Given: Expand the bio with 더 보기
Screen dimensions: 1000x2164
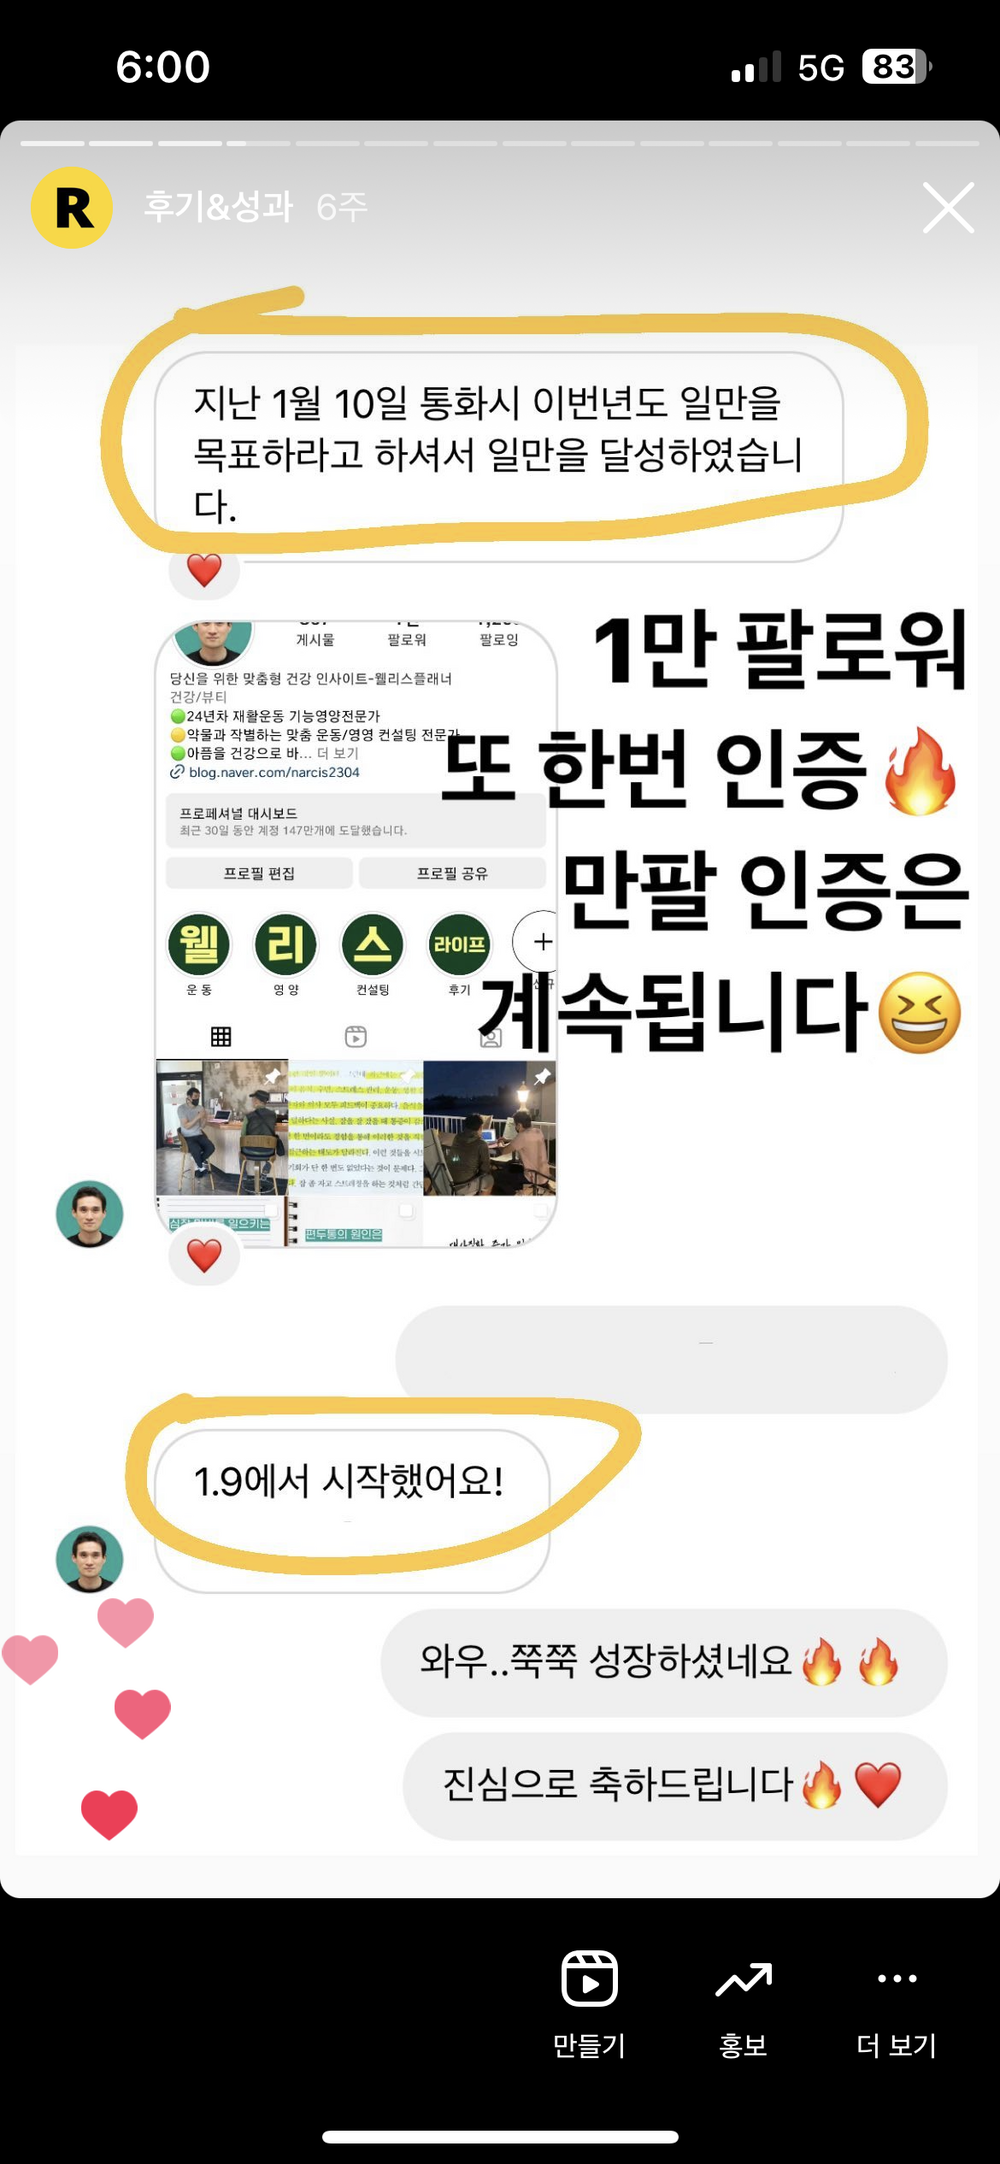Looking at the screenshot, I should 337,753.
